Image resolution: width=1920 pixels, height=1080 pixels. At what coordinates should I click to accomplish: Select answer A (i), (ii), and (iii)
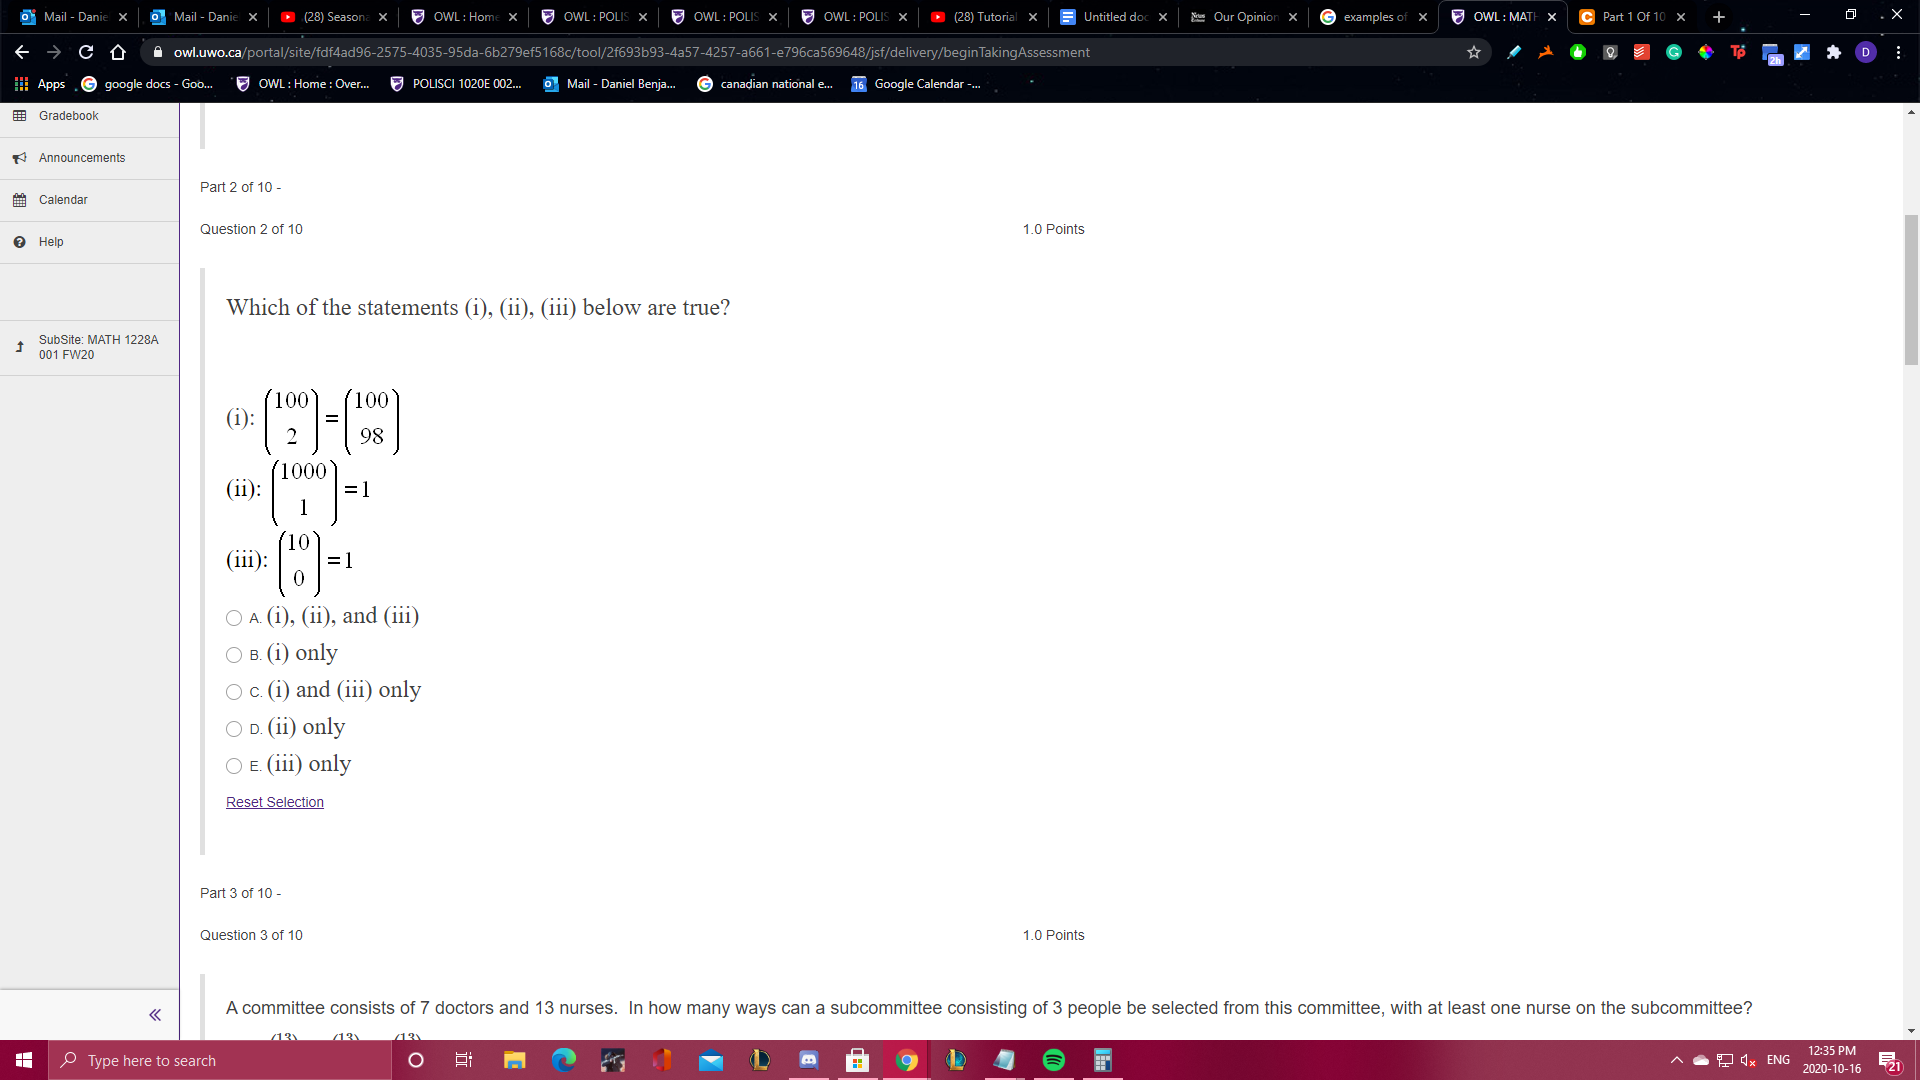(233, 618)
